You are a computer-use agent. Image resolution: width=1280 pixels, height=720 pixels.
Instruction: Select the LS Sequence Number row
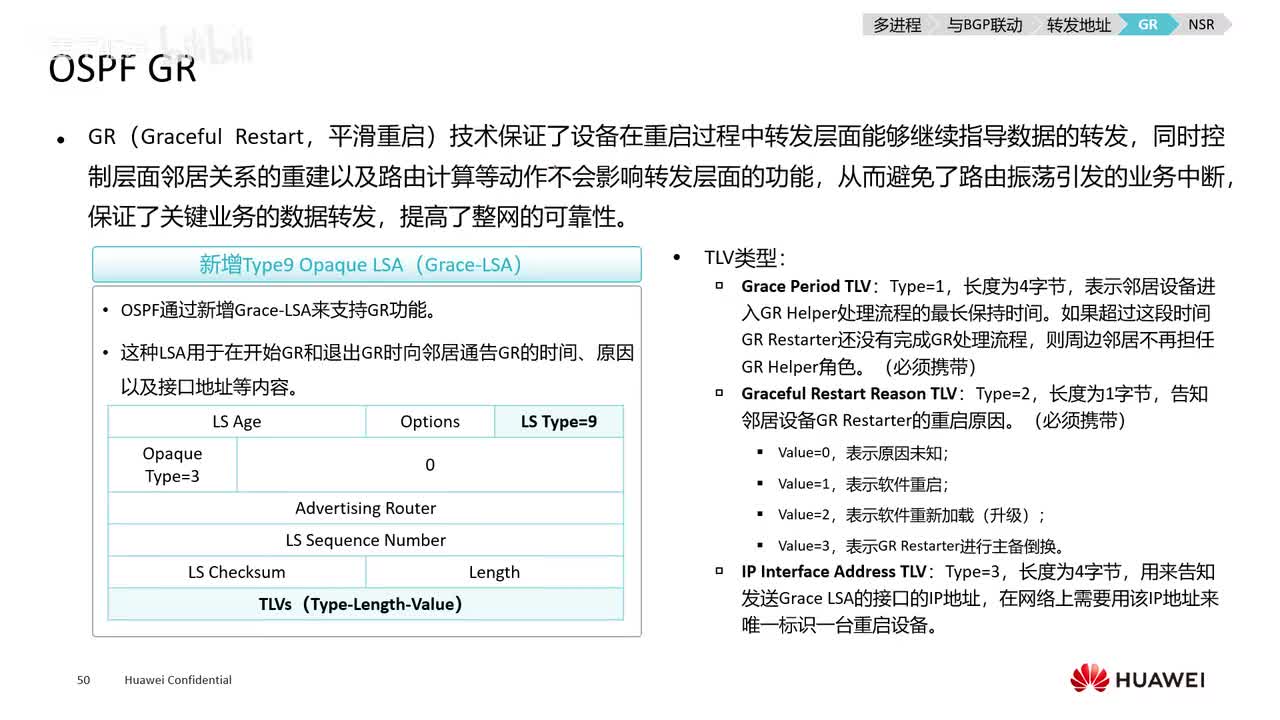pos(366,540)
